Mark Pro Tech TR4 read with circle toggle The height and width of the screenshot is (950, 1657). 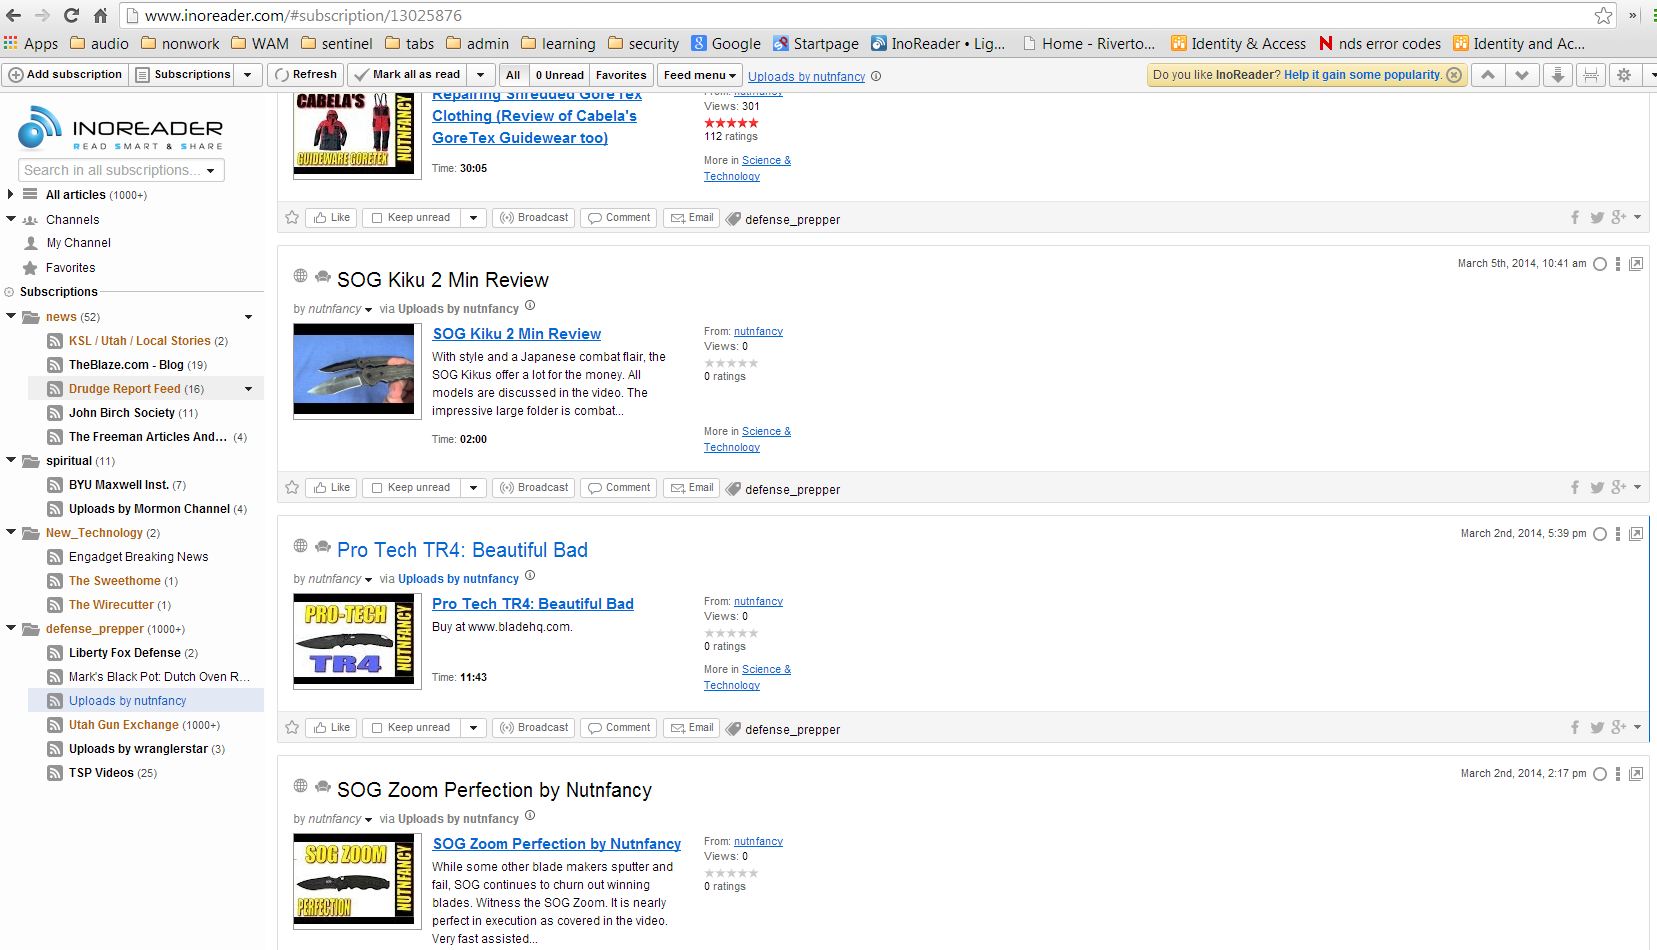[1600, 534]
